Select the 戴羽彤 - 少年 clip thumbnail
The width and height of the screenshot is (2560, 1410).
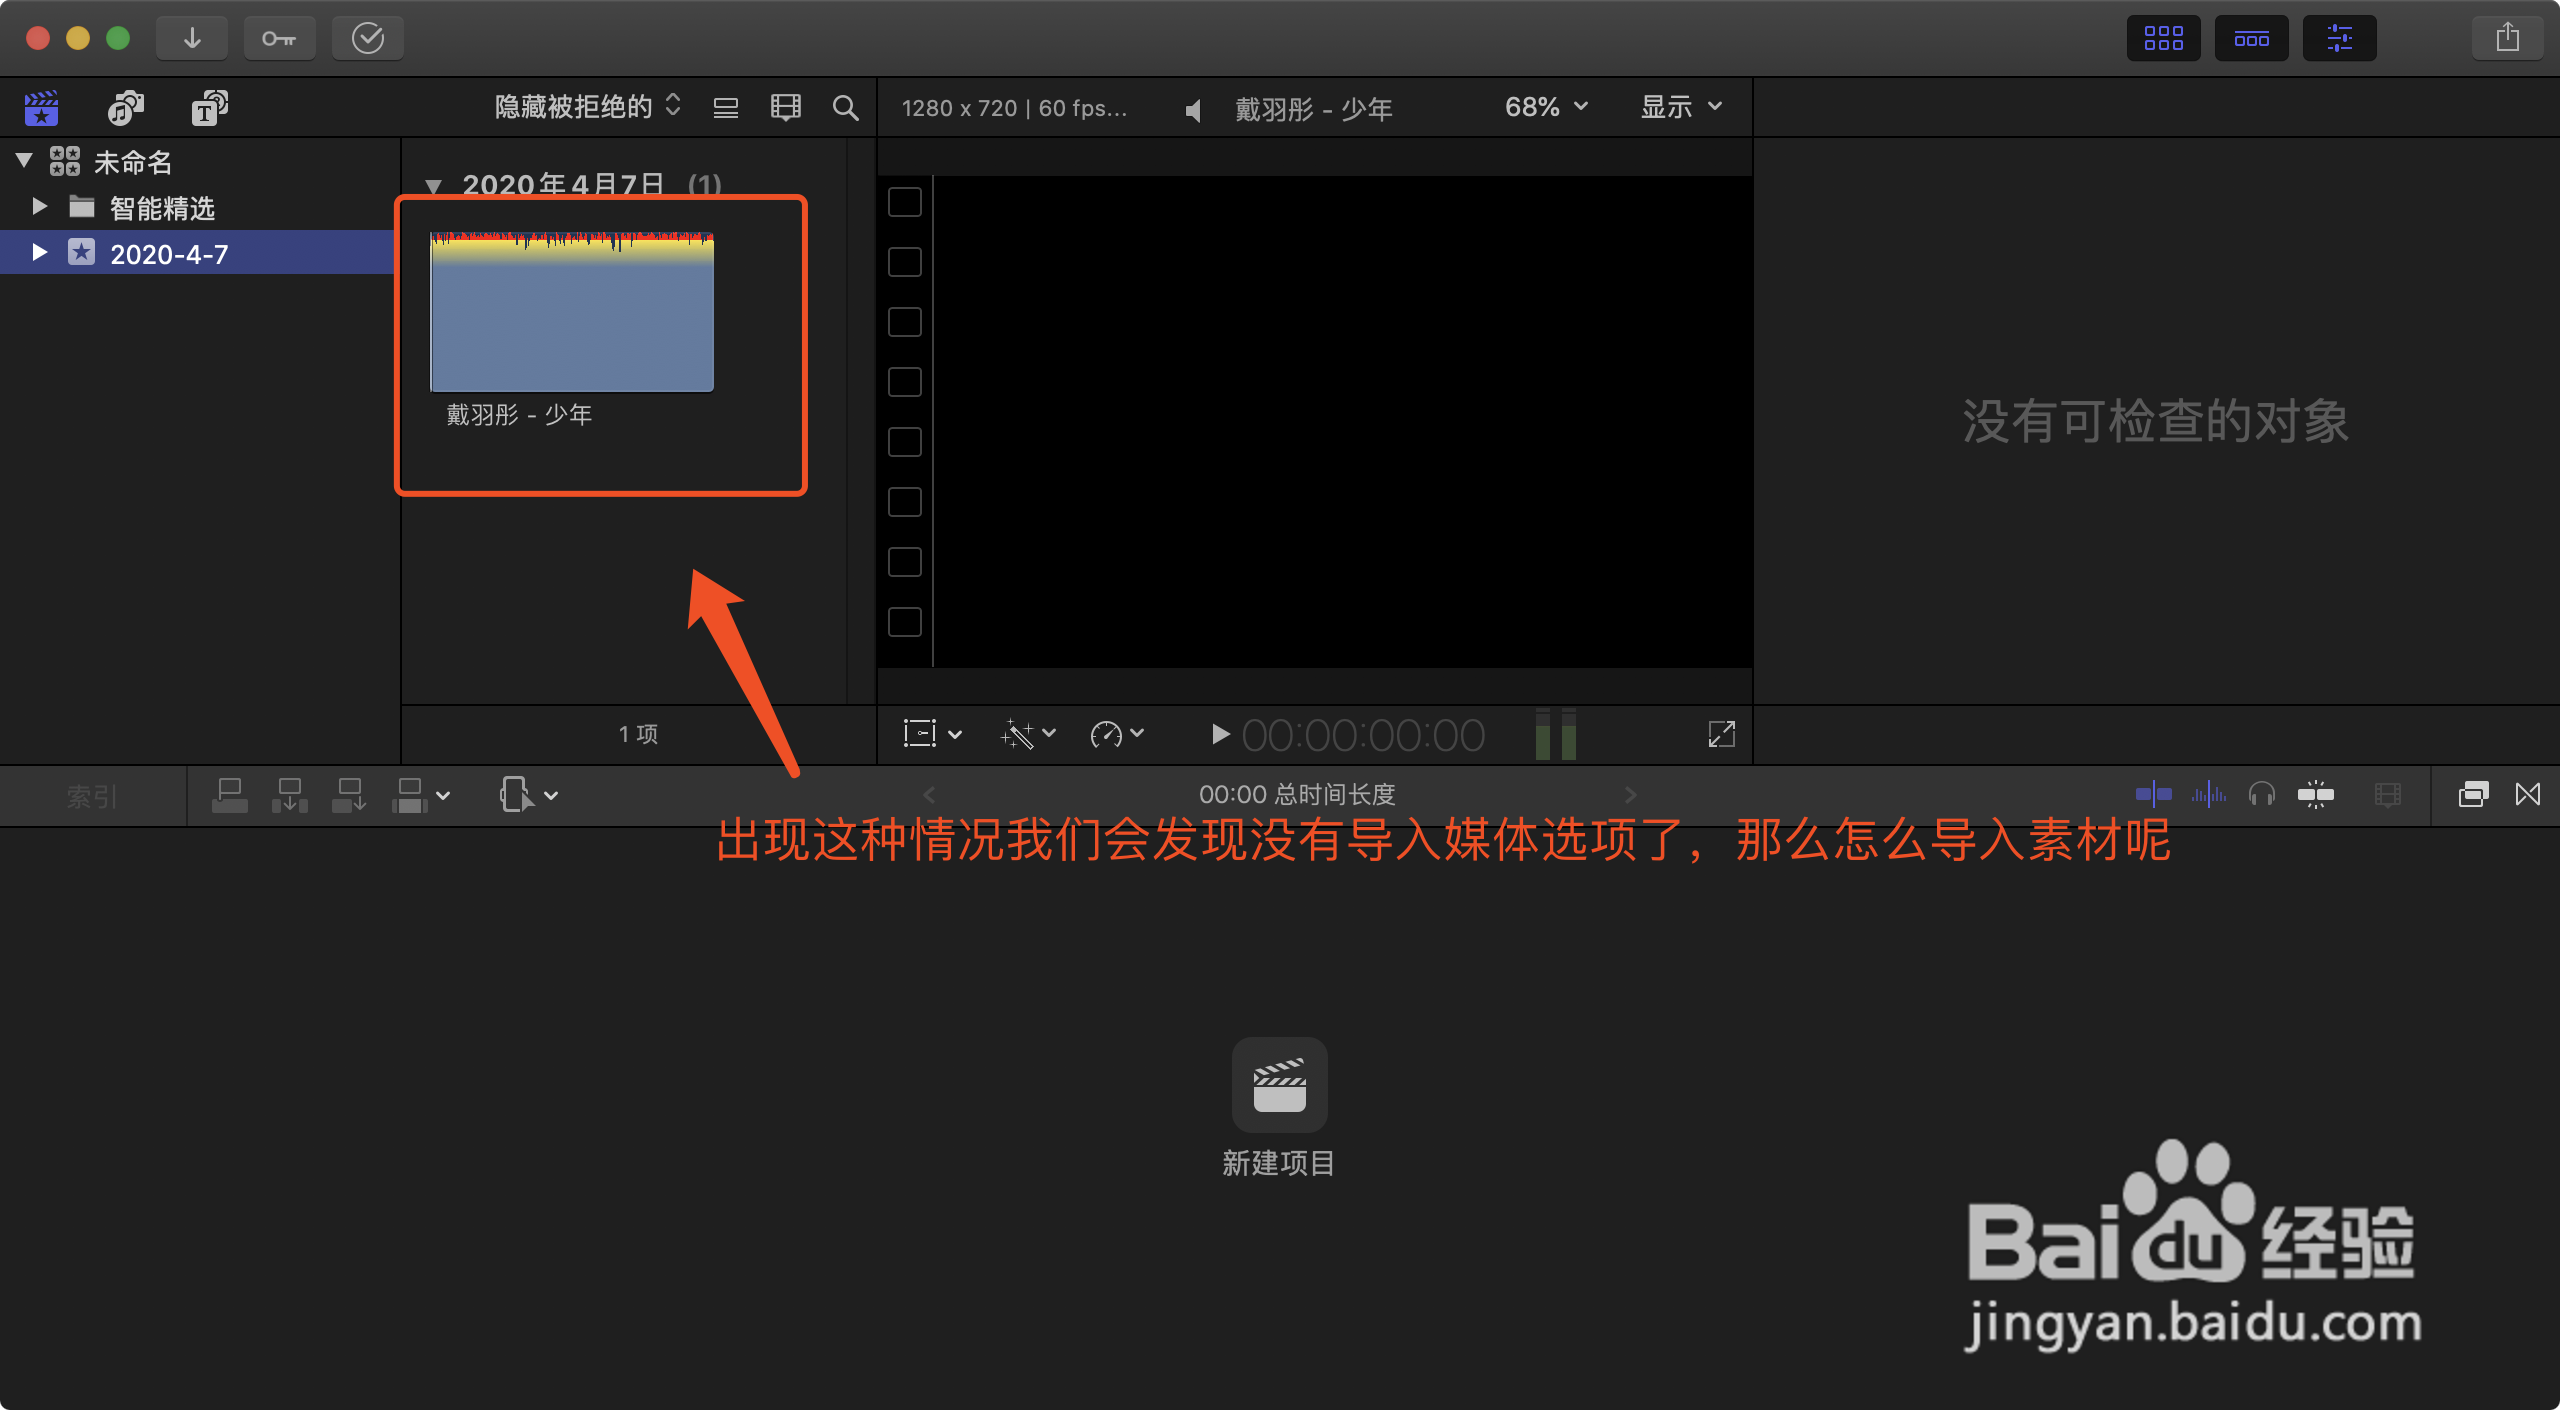click(x=571, y=312)
